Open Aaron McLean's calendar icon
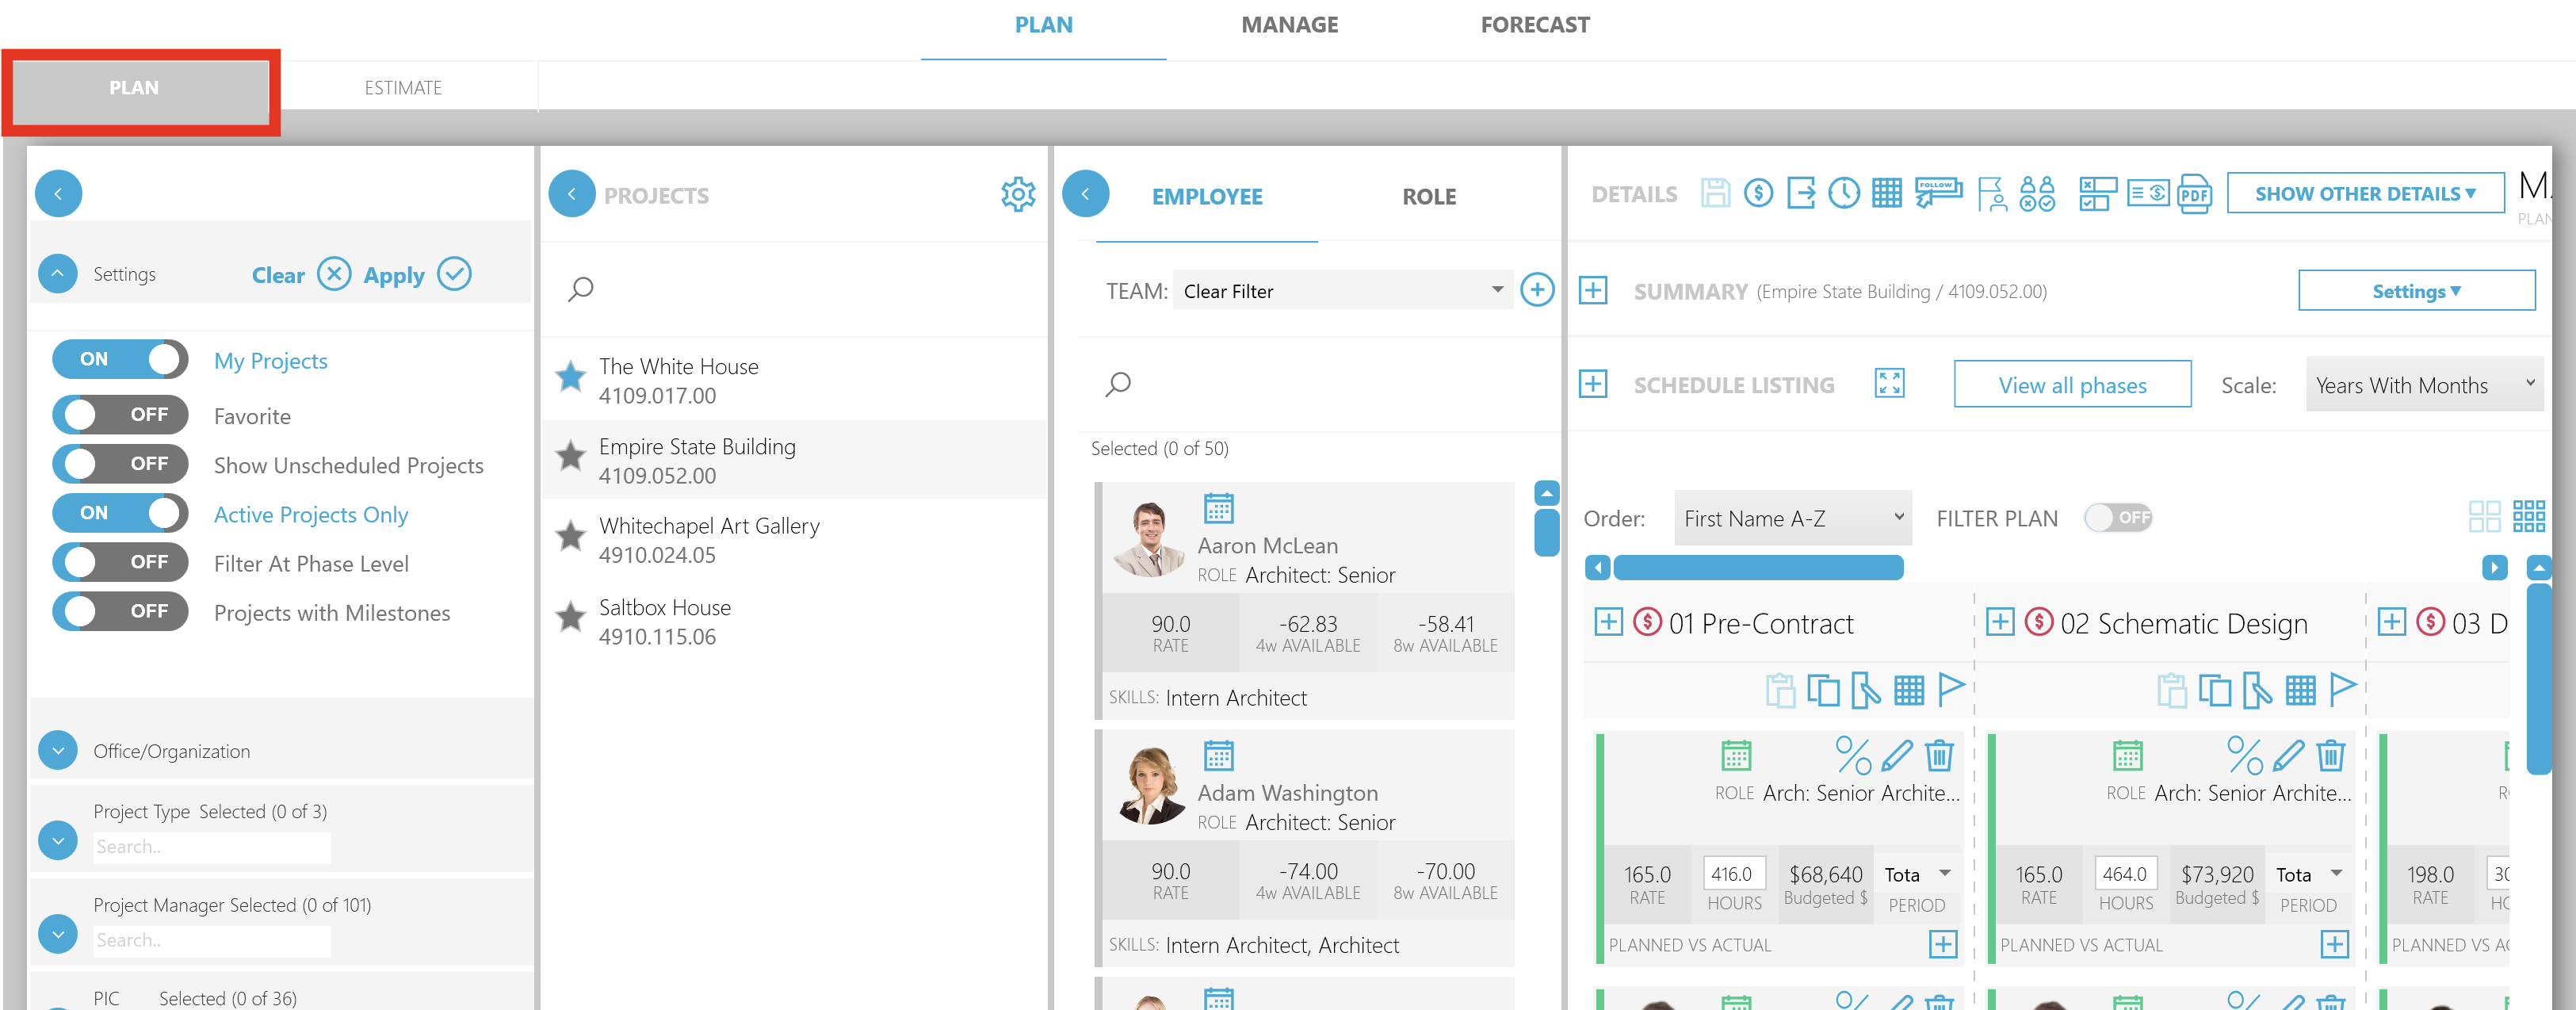 click(1220, 510)
